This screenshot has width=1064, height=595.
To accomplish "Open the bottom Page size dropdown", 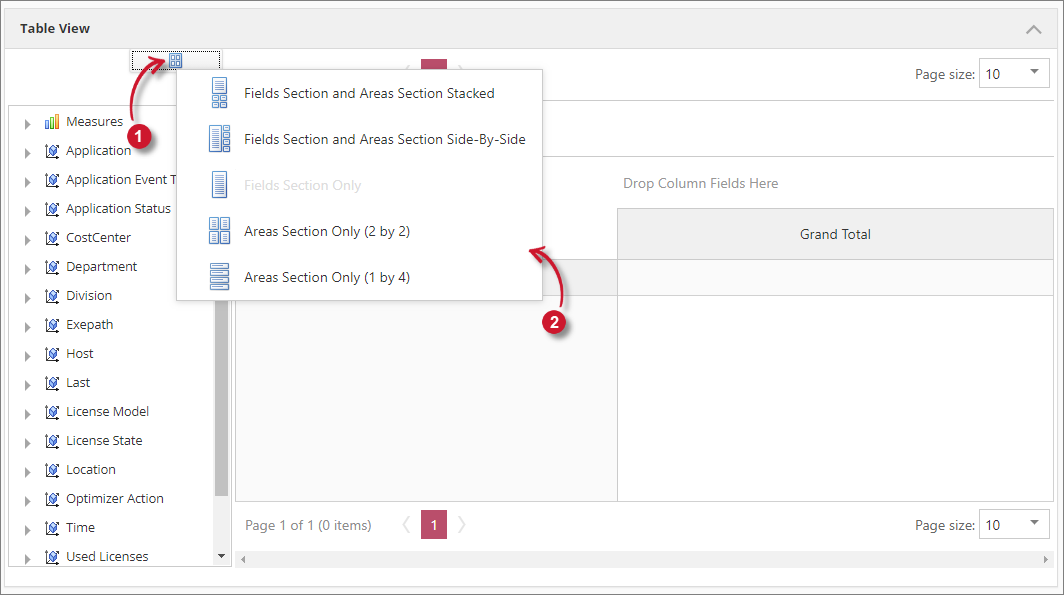I will (x=1033, y=525).
